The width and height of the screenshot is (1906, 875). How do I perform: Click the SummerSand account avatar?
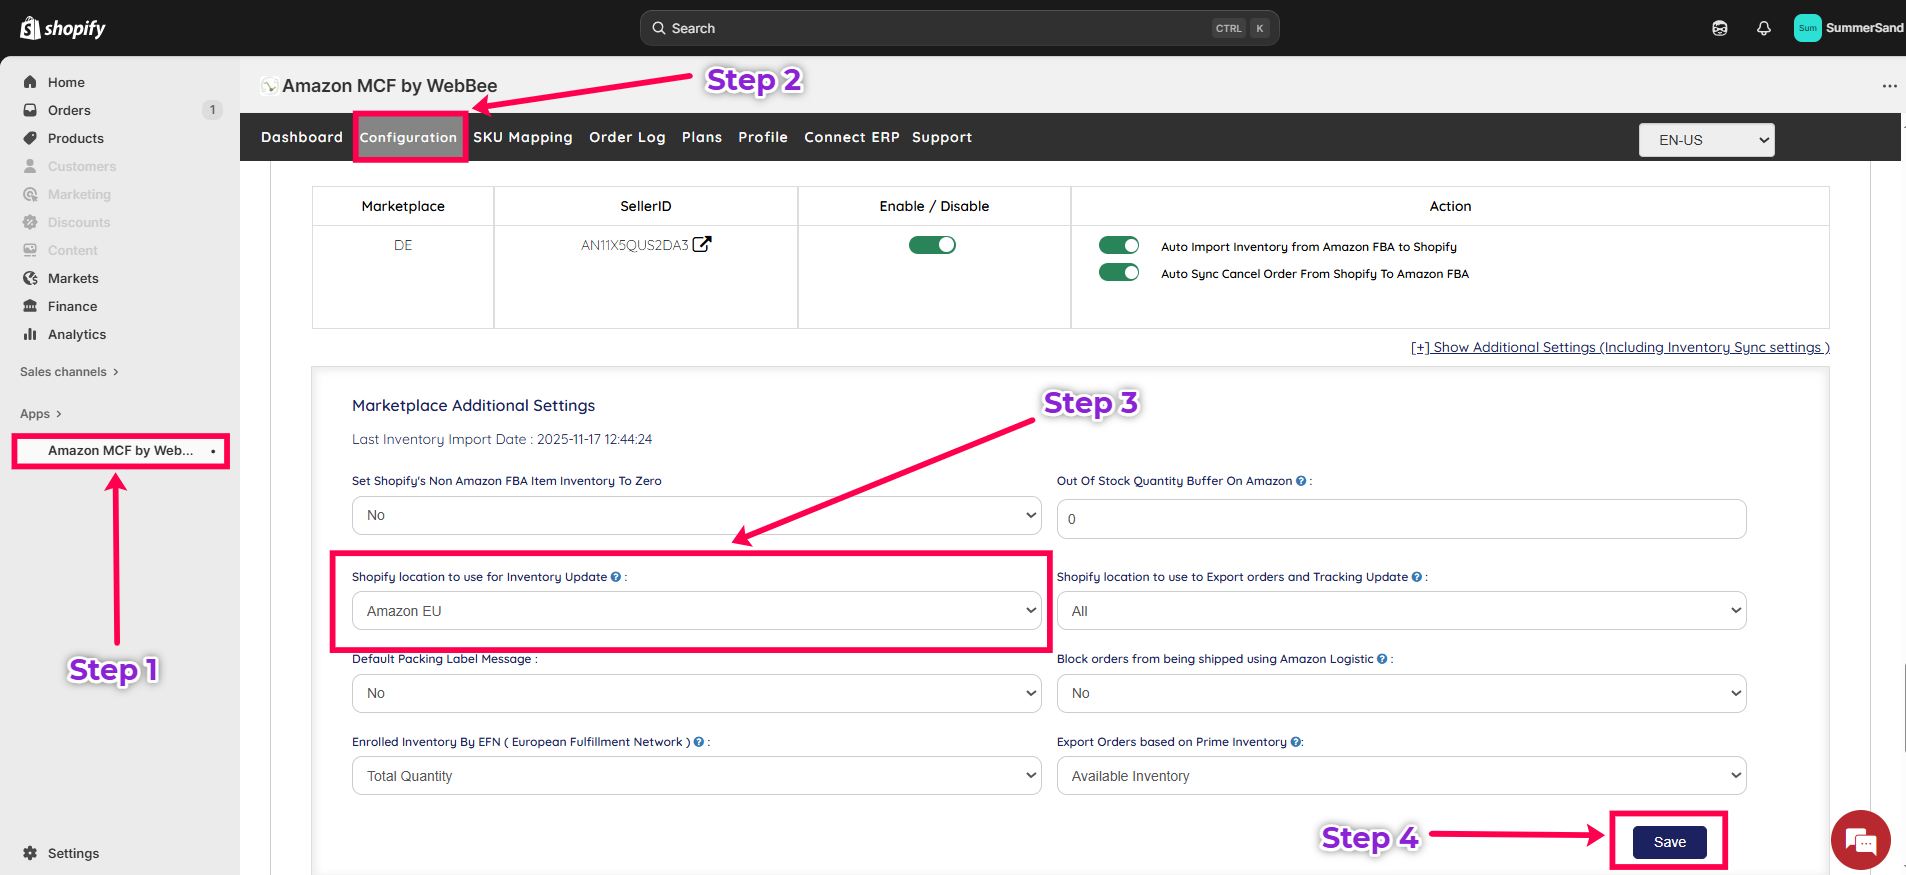coord(1807,28)
